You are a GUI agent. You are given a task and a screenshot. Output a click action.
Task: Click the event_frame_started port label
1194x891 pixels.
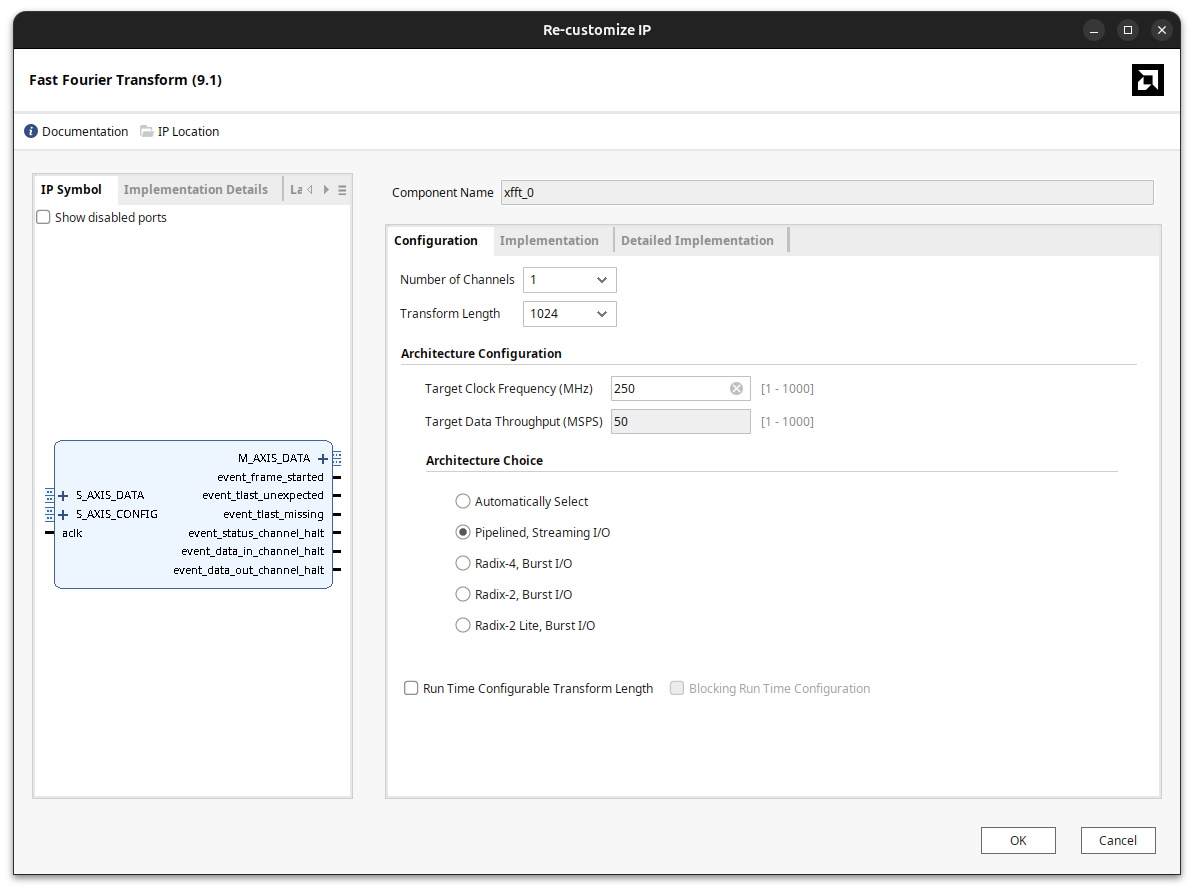coord(270,477)
